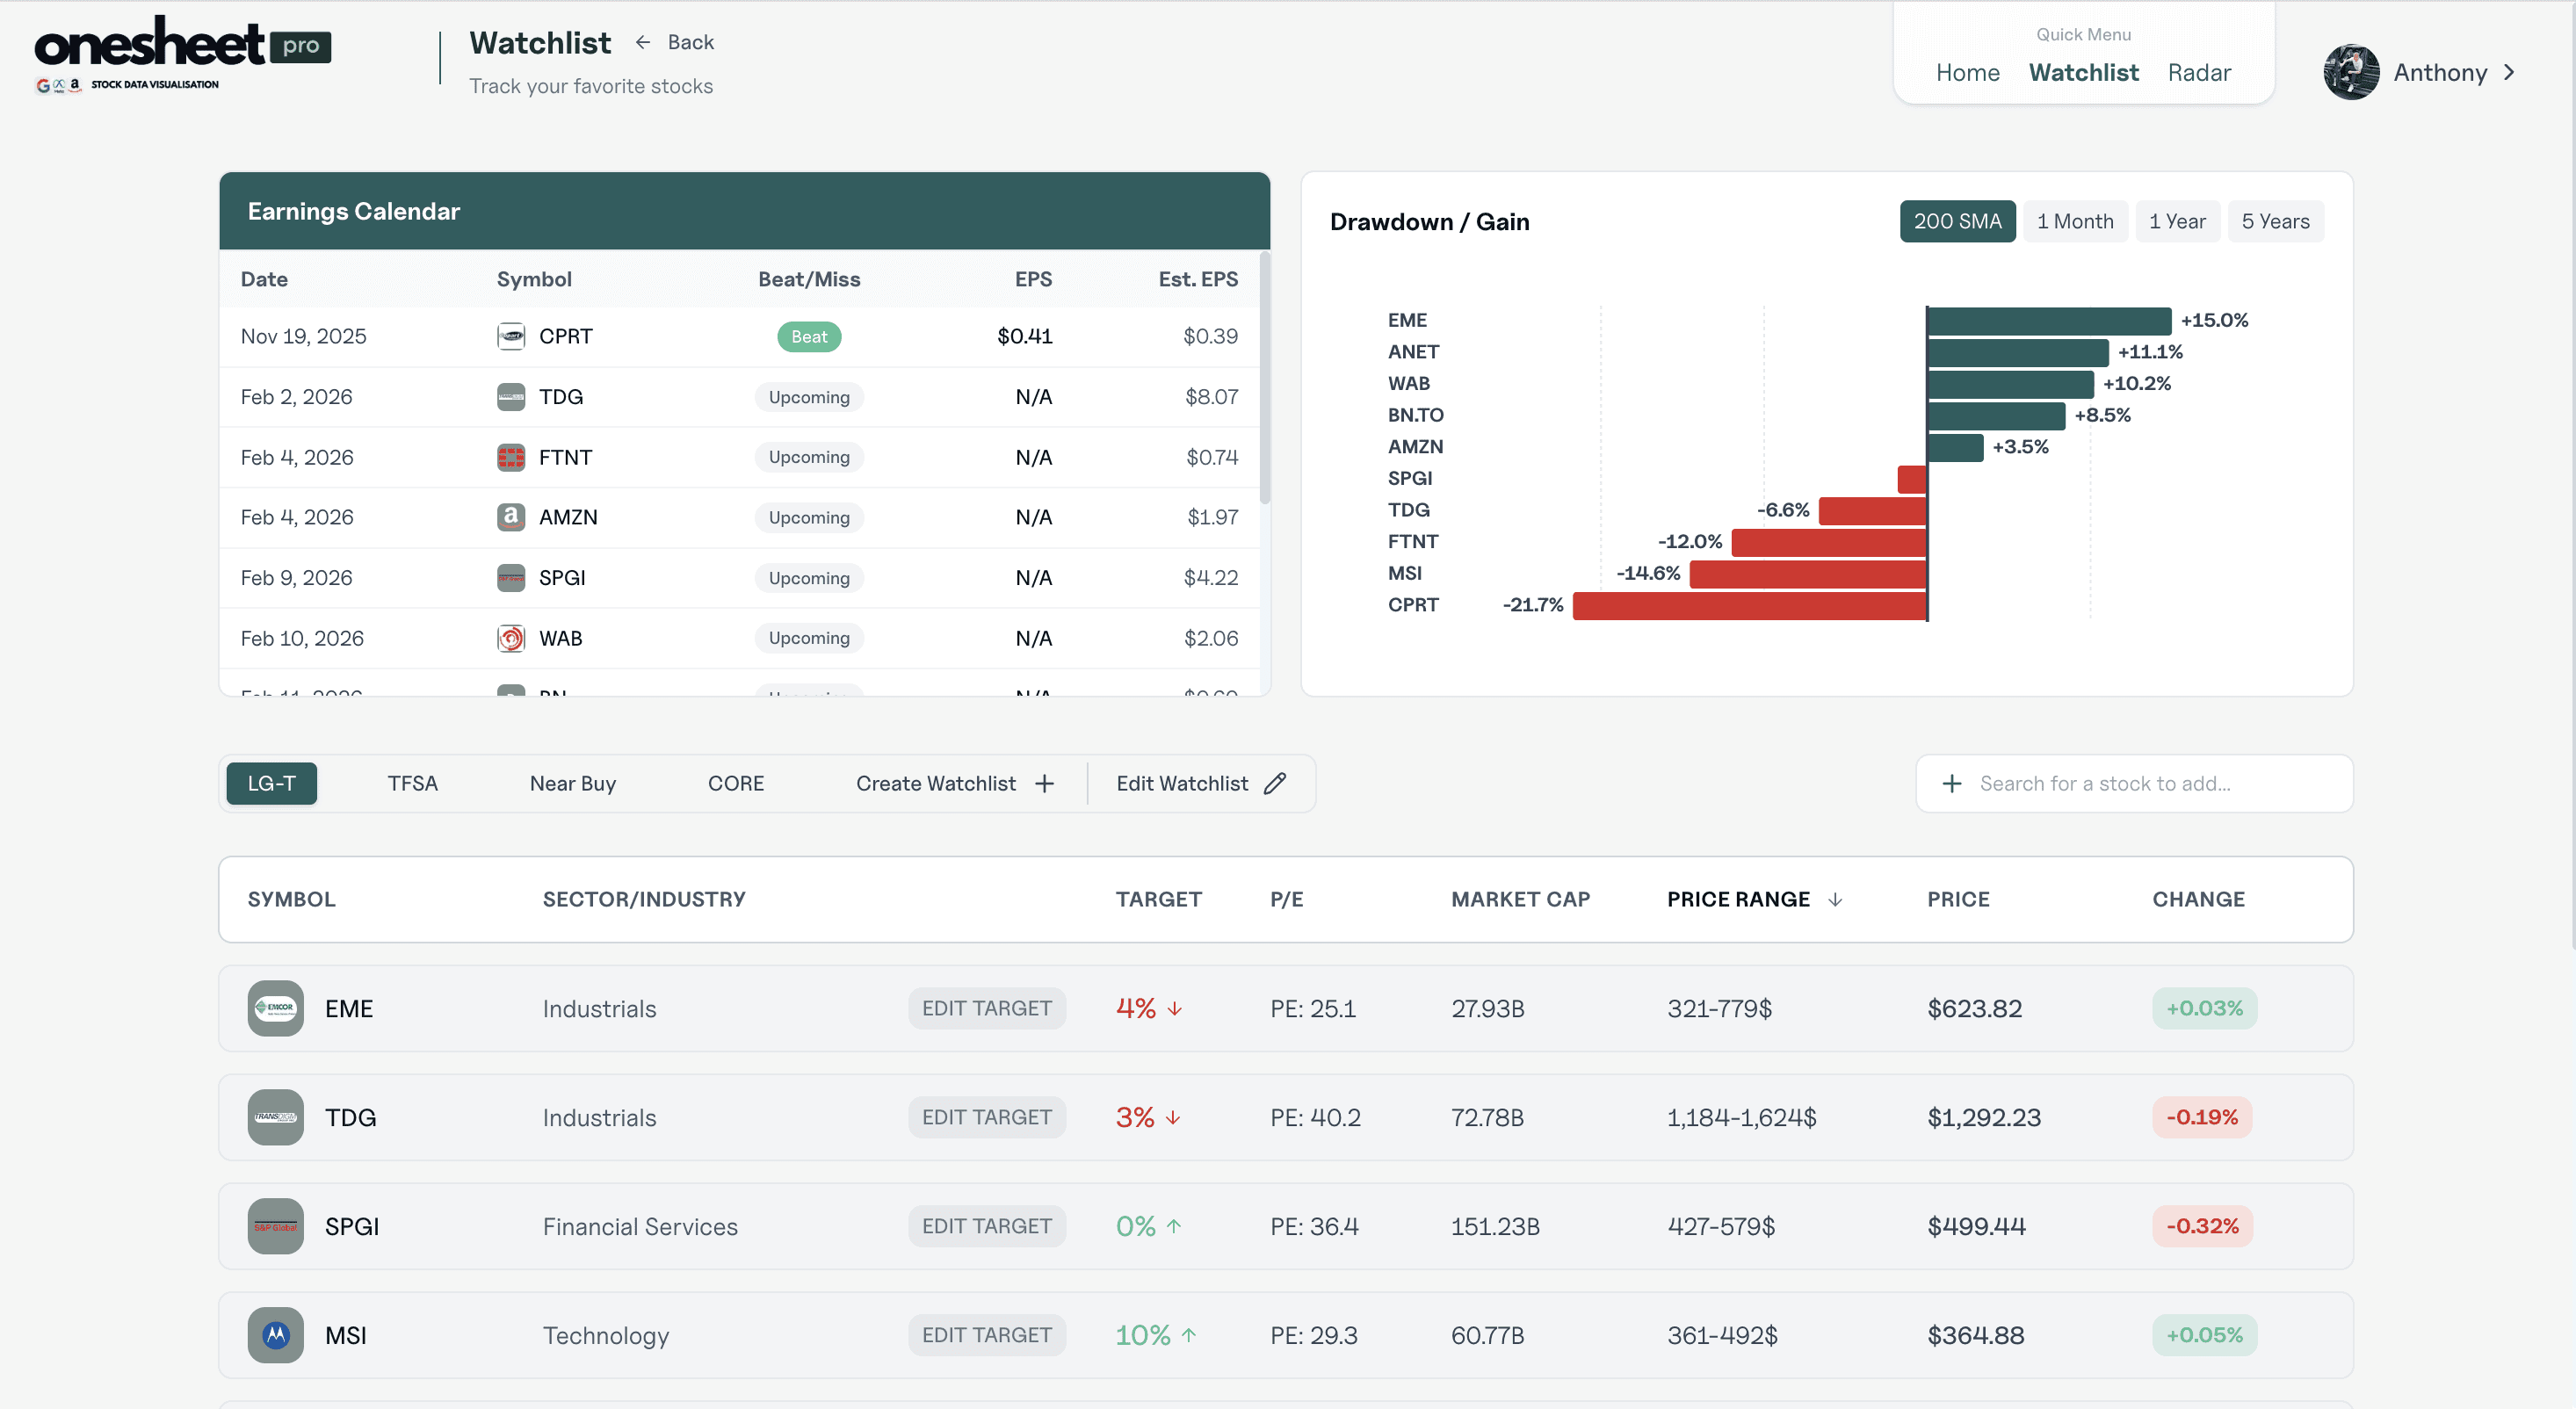Viewport: 2576px width, 1409px height.
Task: Click Edit Target for SPGI
Action: click(x=986, y=1226)
